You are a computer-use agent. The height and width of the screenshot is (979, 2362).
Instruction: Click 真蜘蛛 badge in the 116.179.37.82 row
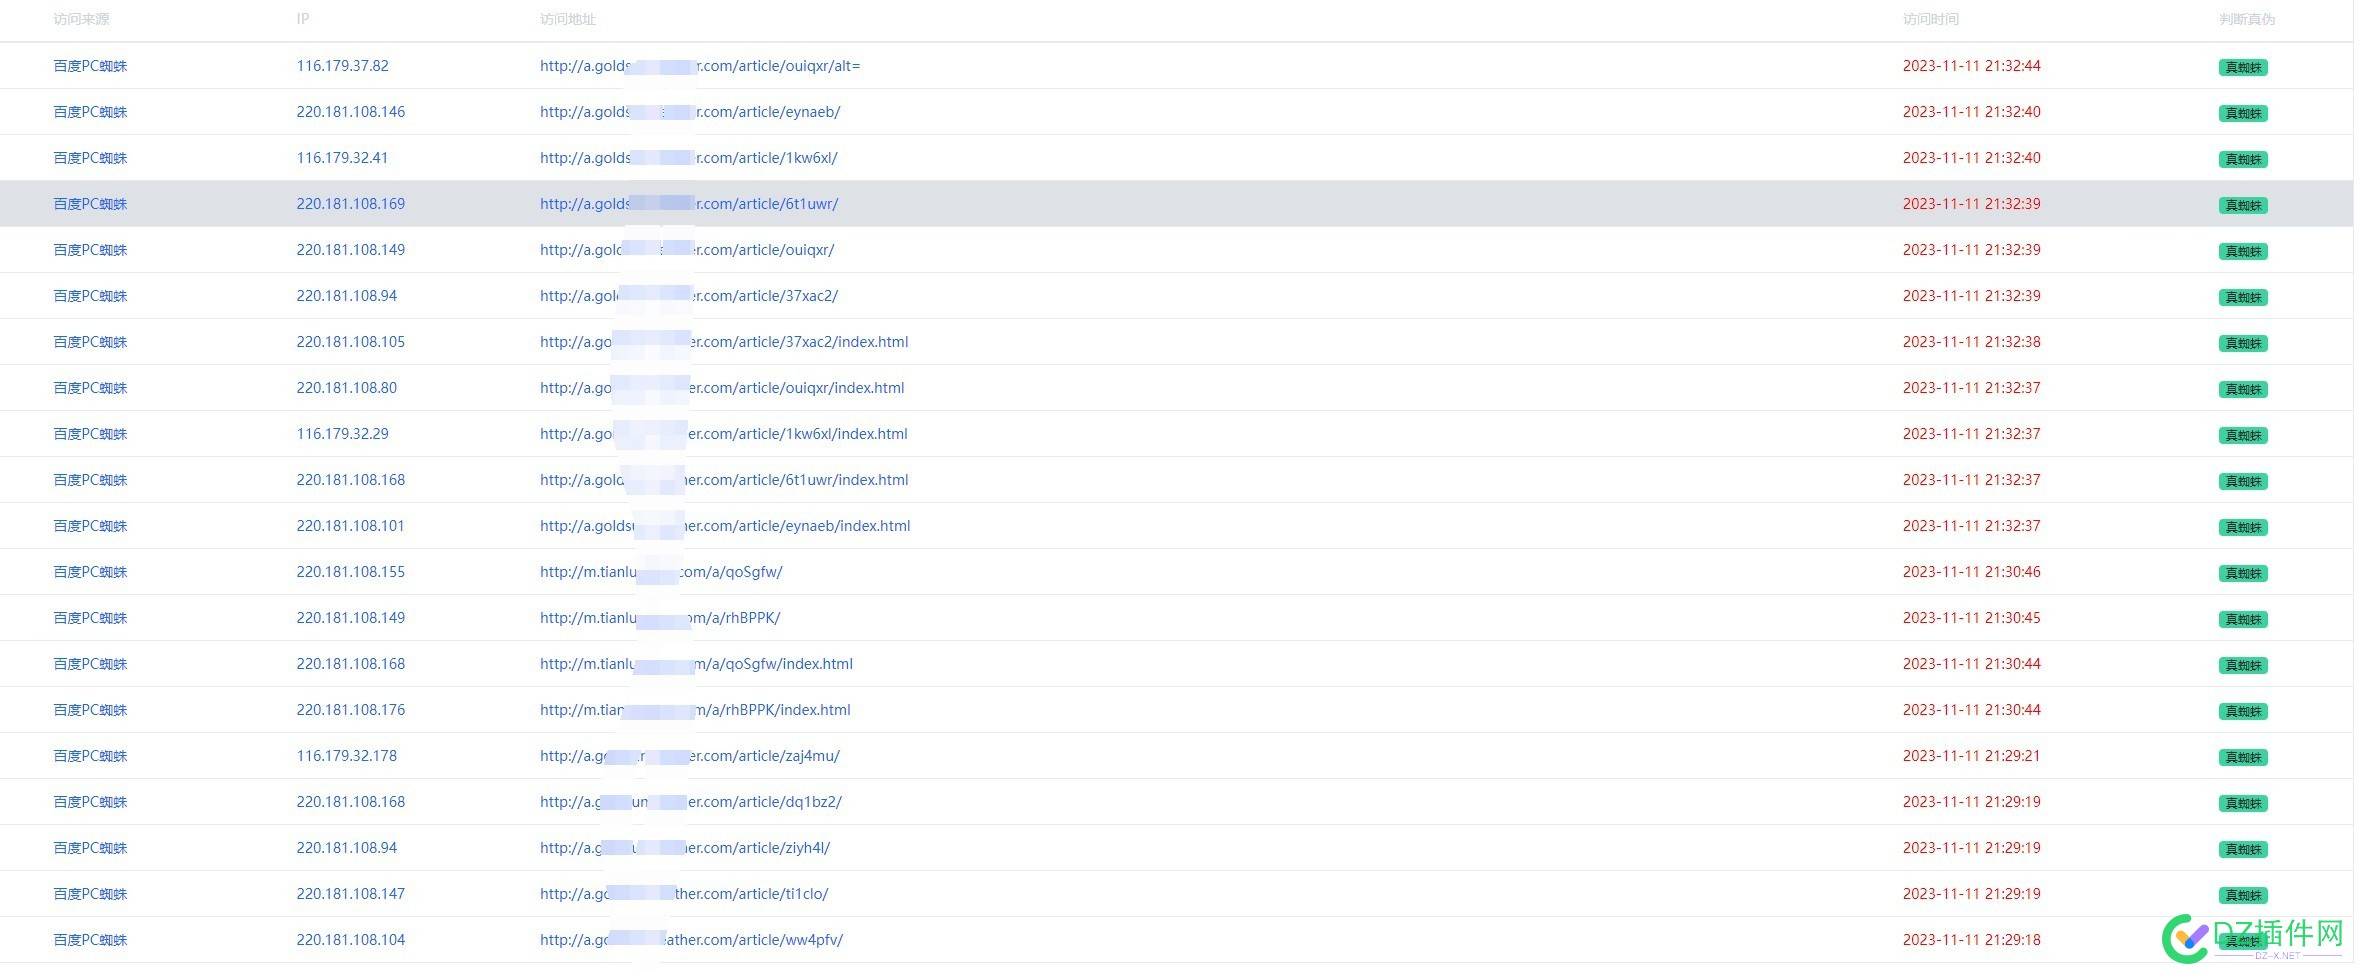point(2243,68)
